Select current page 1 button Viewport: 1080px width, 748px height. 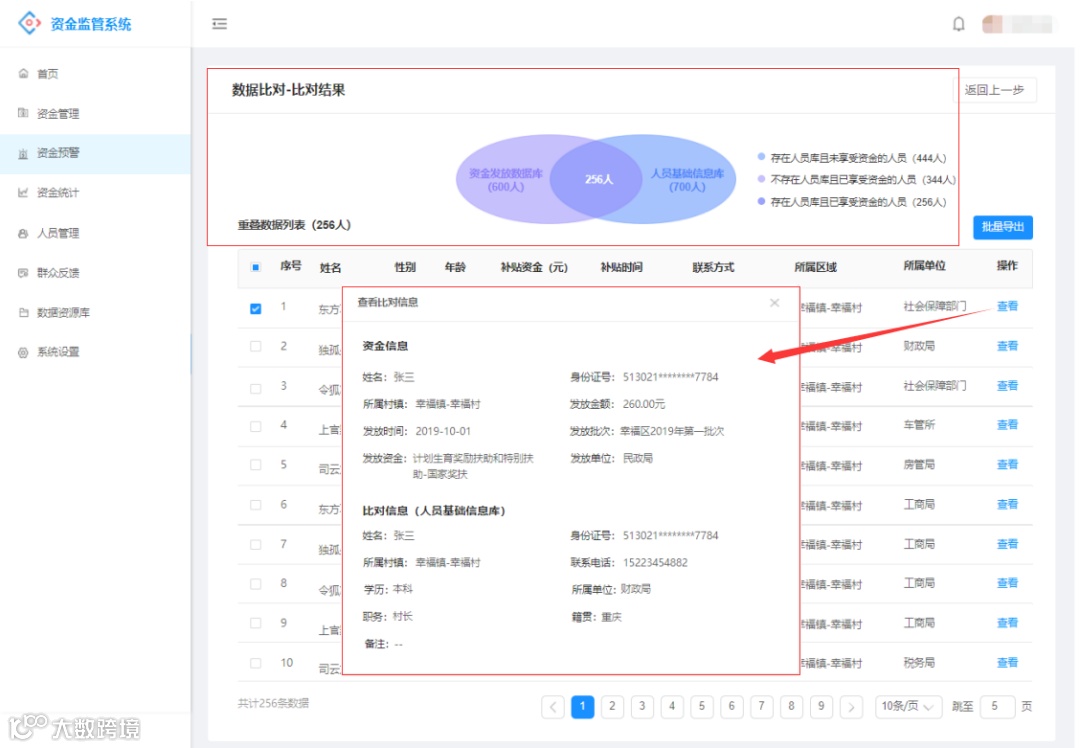(x=582, y=707)
